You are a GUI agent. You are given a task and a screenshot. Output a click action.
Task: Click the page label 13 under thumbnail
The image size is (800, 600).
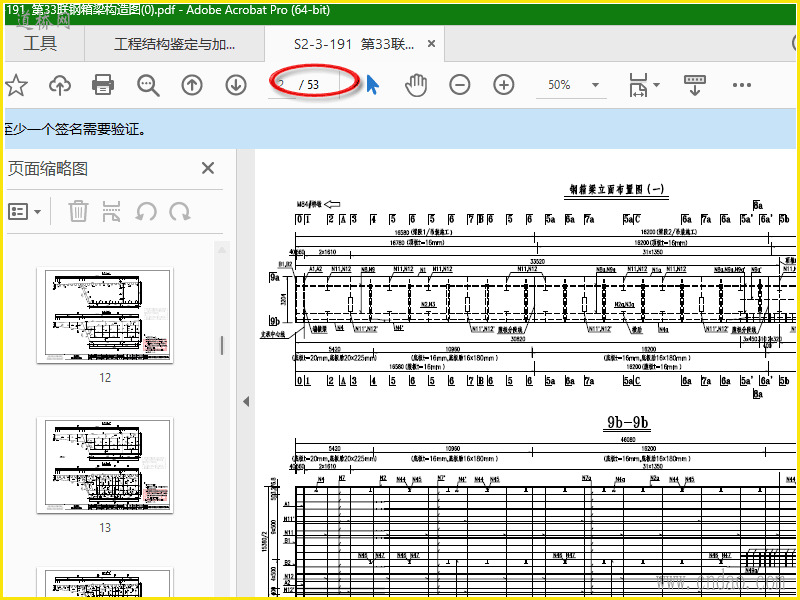click(x=105, y=528)
